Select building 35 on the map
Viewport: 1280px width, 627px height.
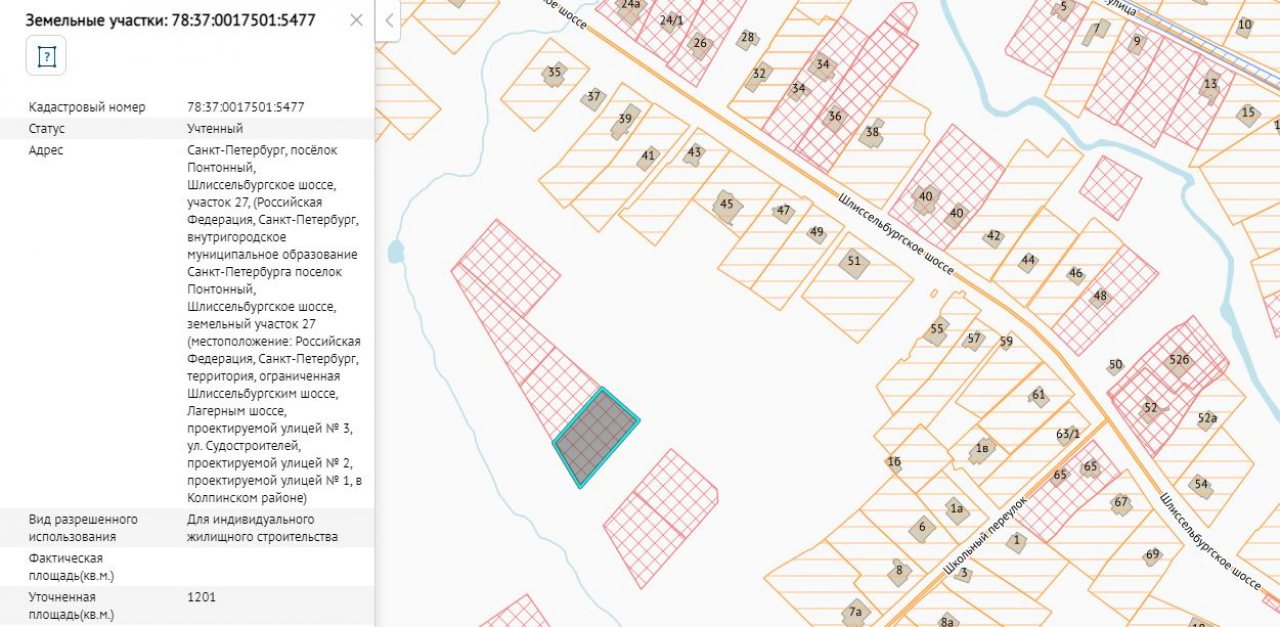(554, 72)
